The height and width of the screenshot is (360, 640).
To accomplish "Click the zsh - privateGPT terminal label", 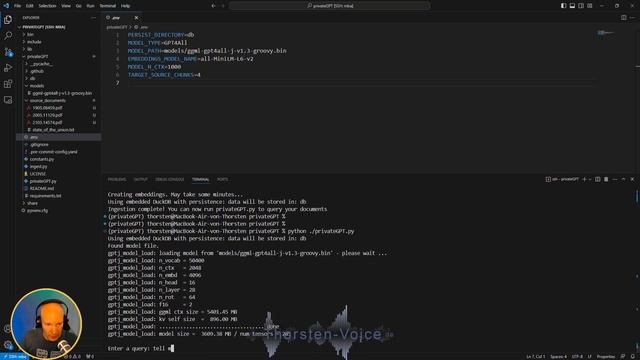I will click(x=562, y=179).
